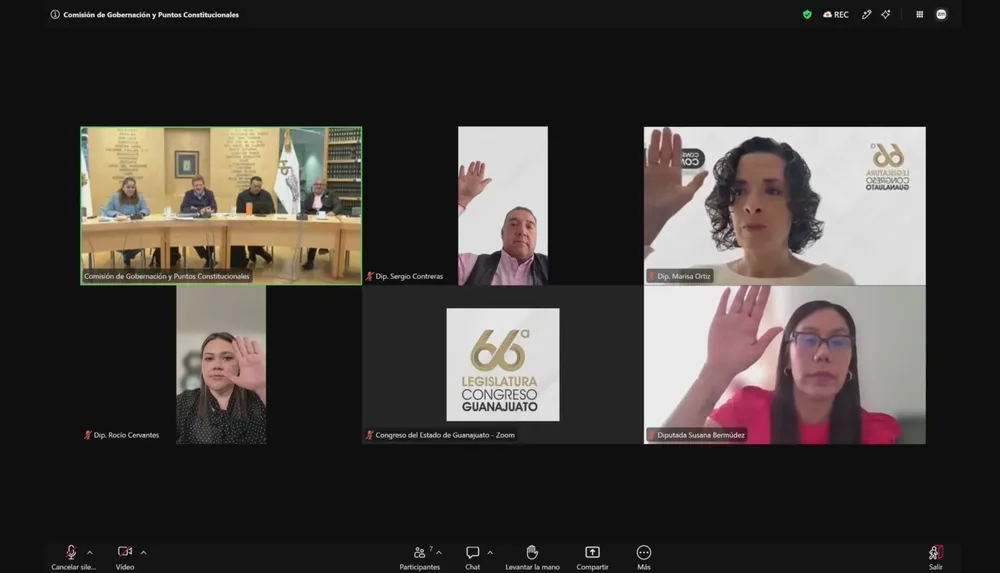Unmute microphone with Cancelar sile... button

click(73, 557)
